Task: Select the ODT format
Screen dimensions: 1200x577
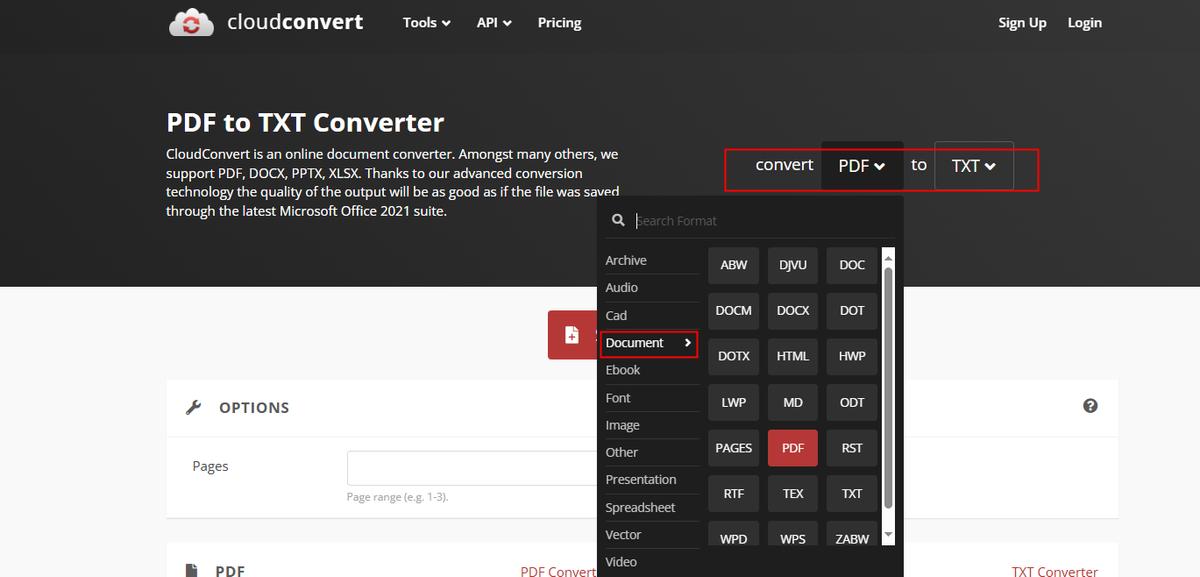Action: (x=852, y=402)
